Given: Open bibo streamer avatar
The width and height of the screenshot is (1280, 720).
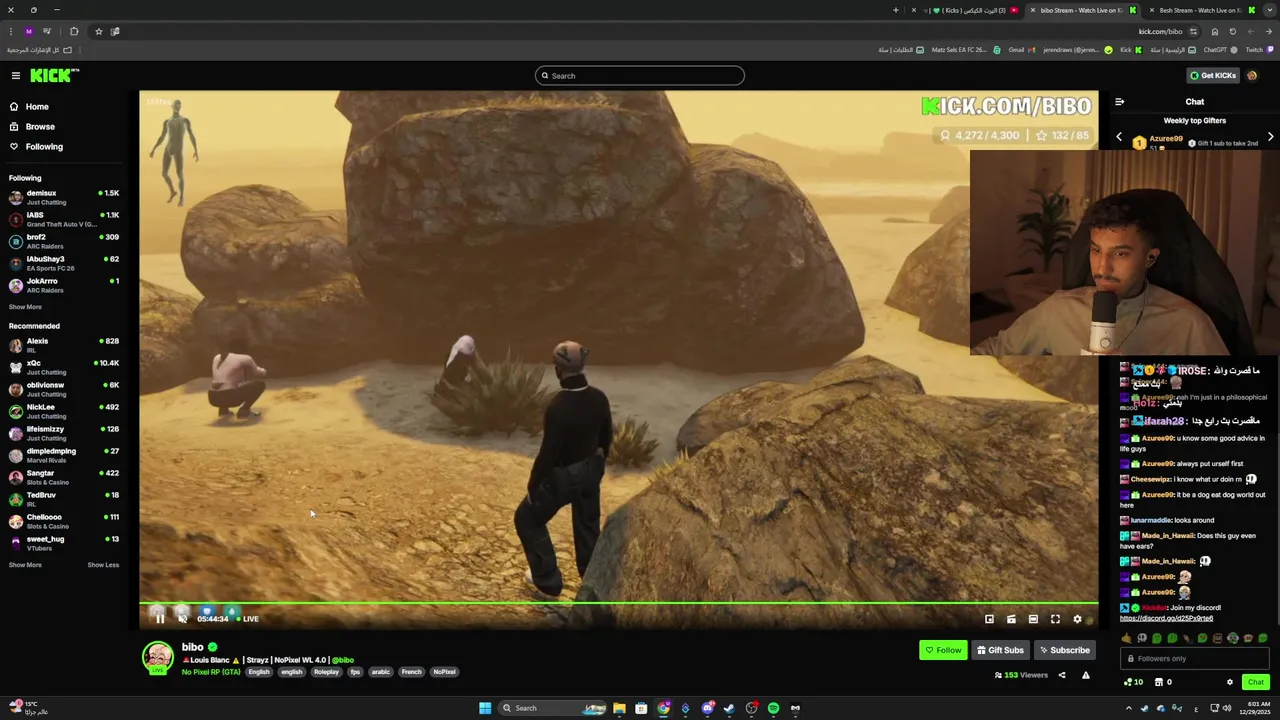Looking at the screenshot, I should click(157, 657).
